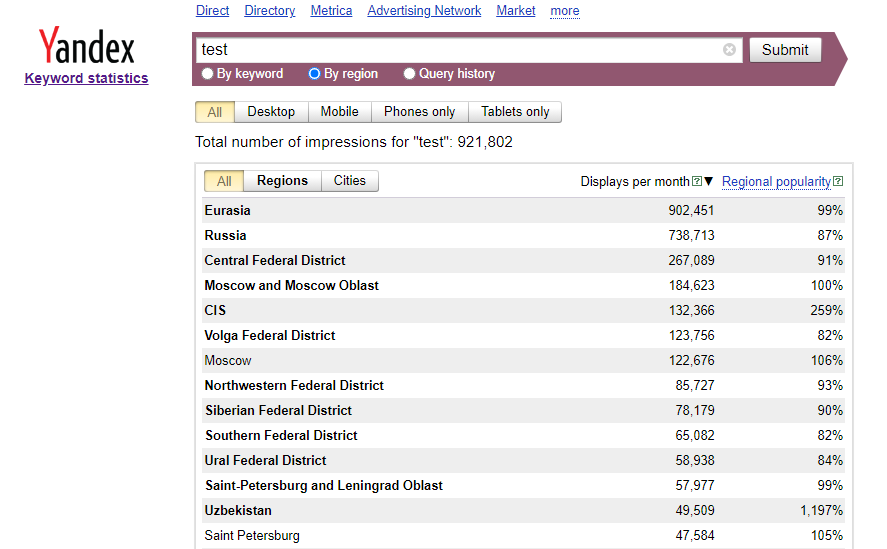
Task: Click the Eurasia row name
Action: (227, 211)
